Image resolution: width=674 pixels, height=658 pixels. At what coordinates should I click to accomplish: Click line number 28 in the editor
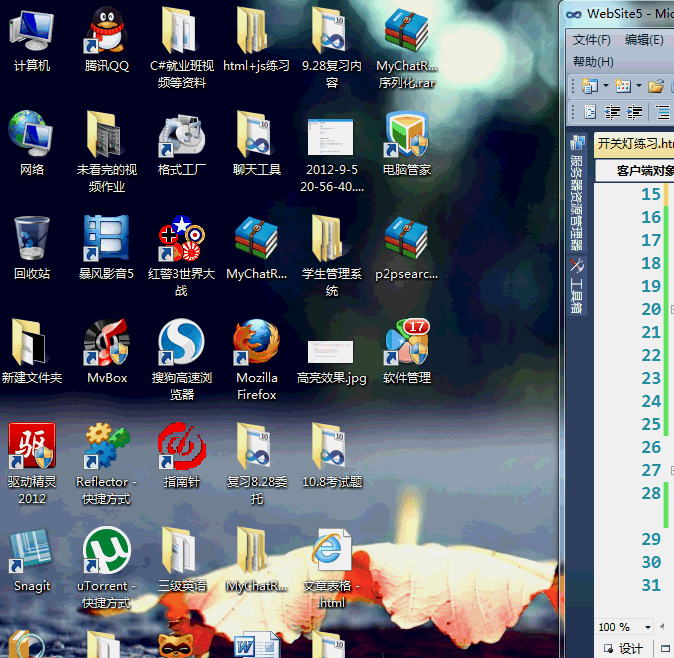pyautogui.click(x=651, y=493)
